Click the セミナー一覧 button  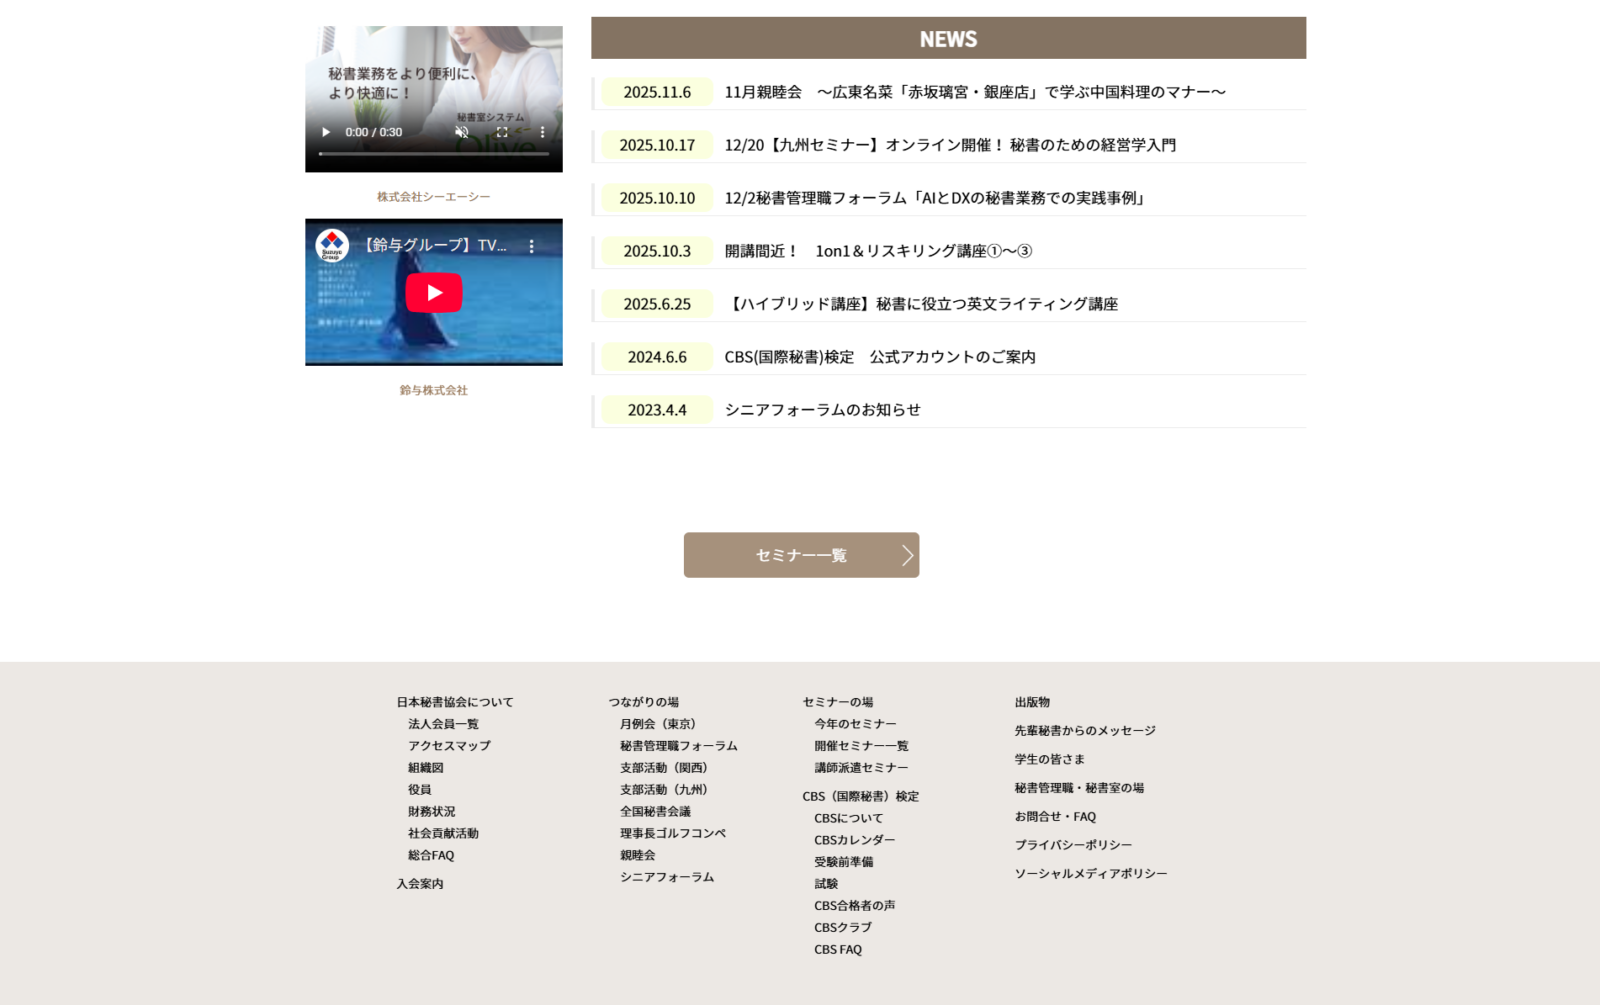(801, 555)
